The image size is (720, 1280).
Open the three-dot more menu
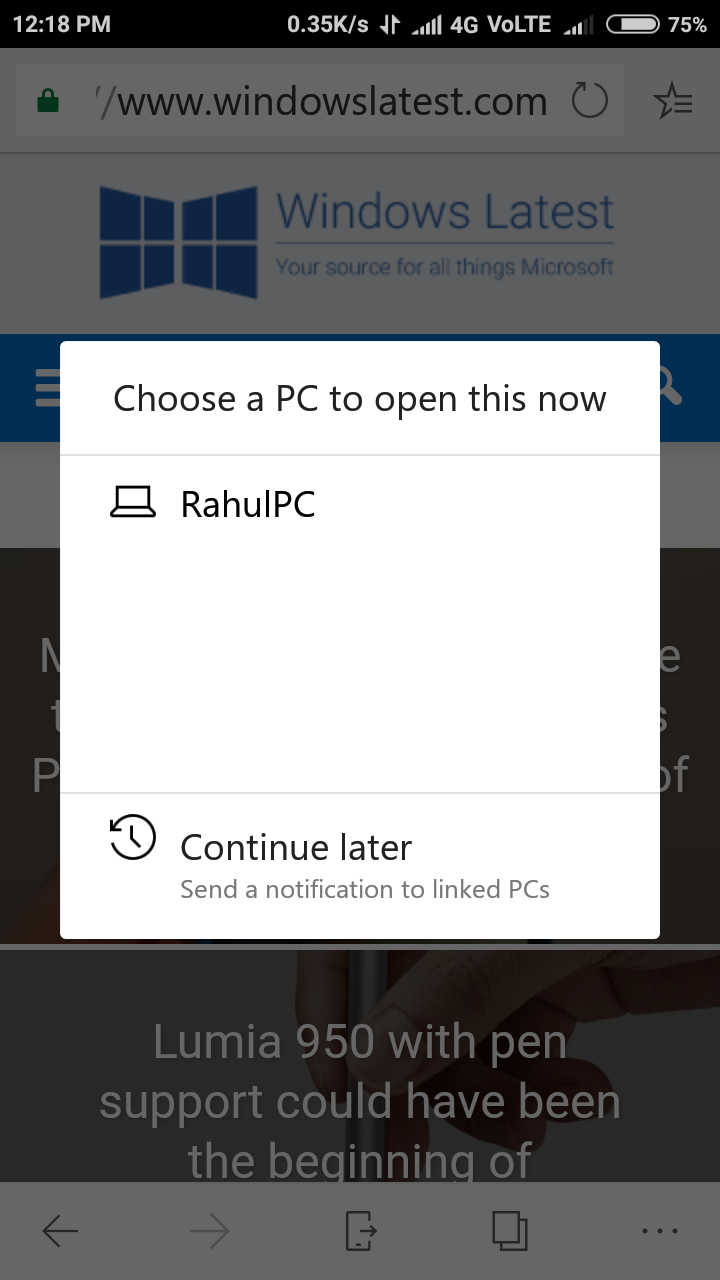(x=660, y=1231)
